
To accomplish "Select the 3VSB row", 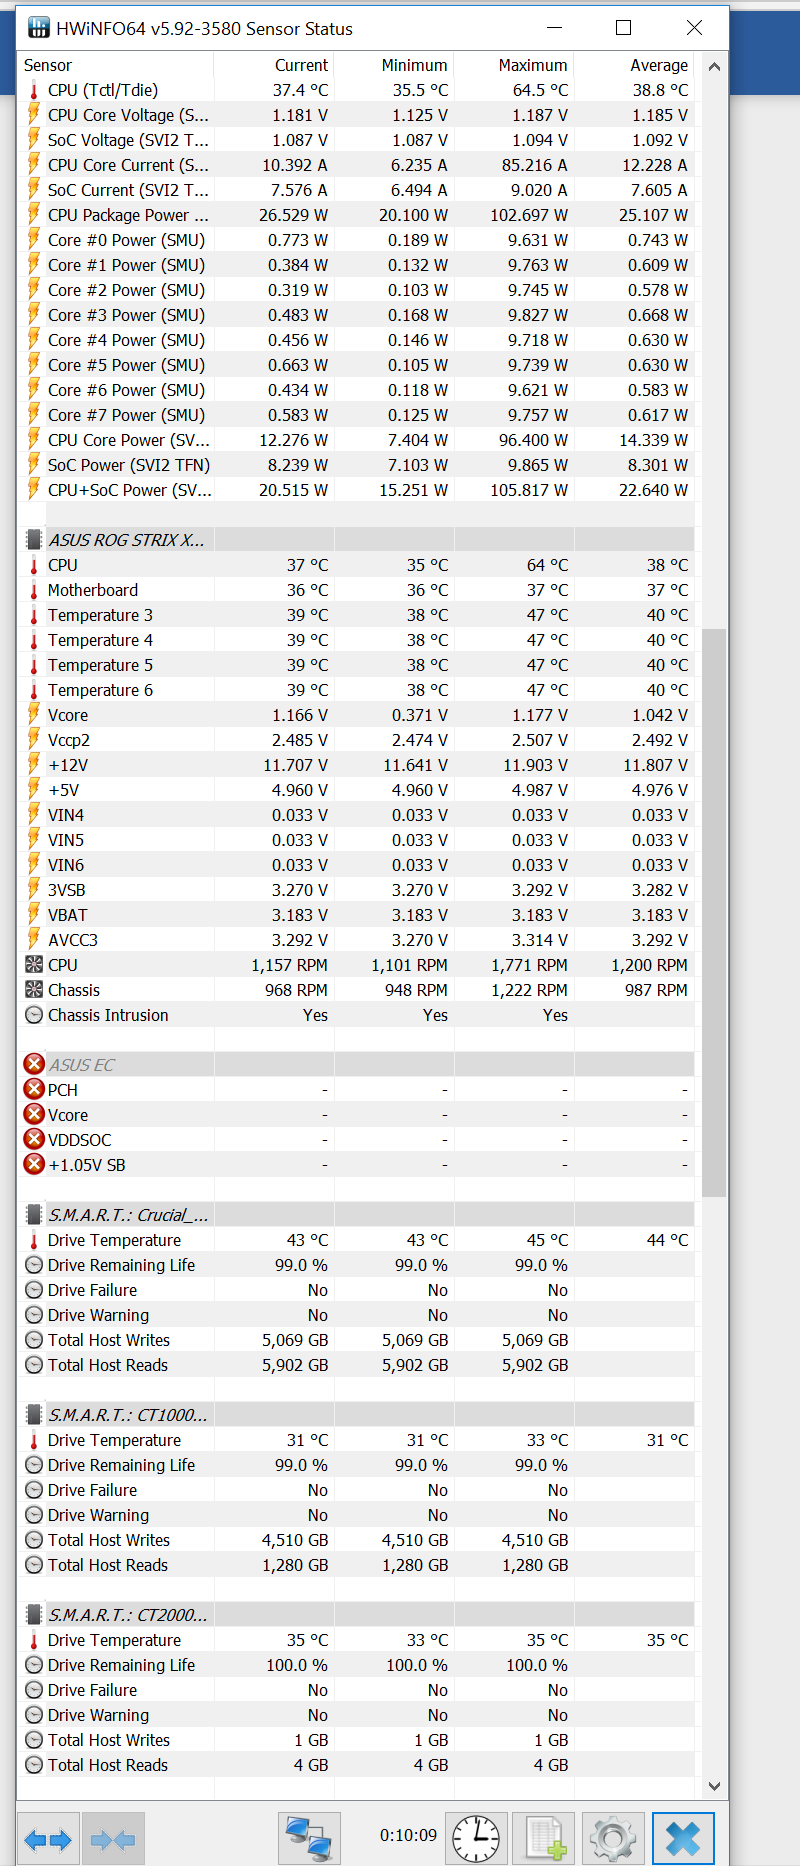I will 356,890.
